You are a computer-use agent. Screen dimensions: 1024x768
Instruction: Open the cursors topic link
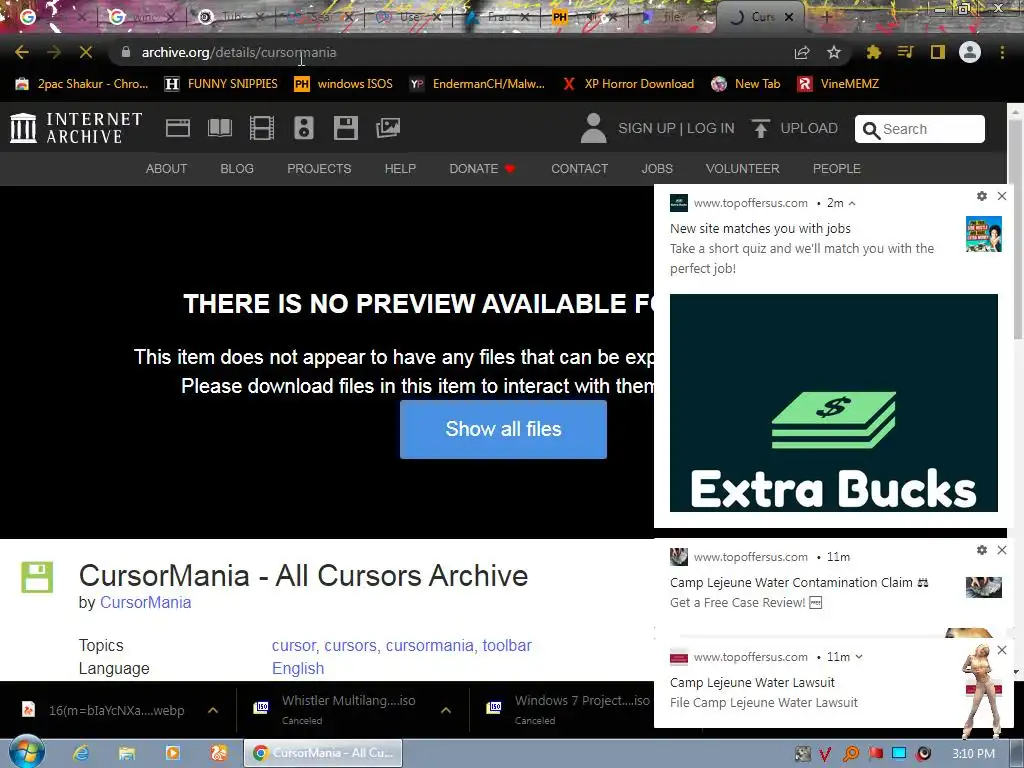[351, 645]
